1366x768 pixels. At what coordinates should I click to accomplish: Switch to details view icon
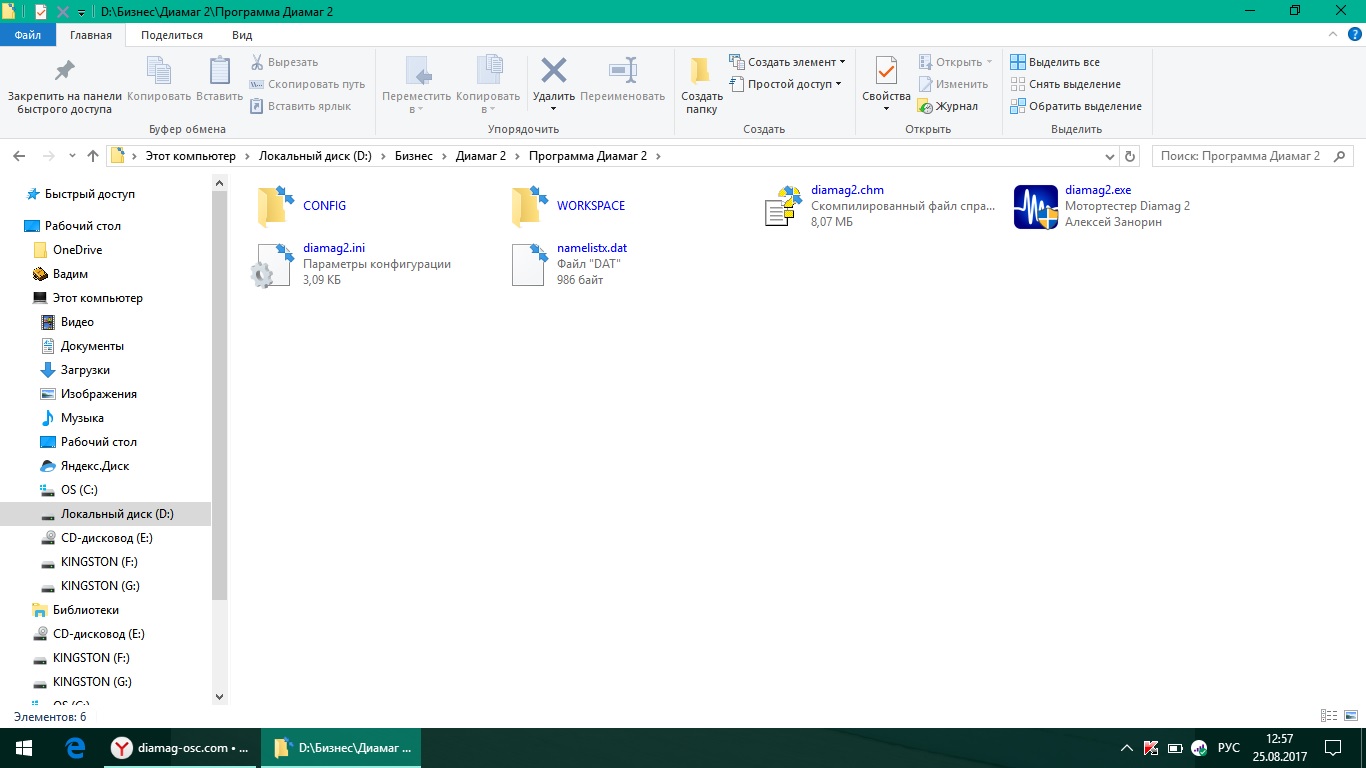tap(1328, 716)
